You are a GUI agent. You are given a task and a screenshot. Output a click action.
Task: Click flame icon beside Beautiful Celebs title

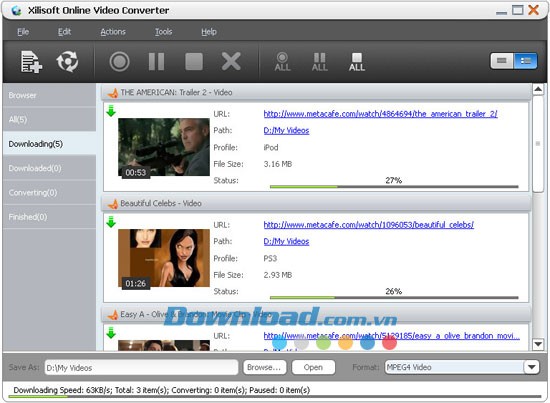(113, 204)
